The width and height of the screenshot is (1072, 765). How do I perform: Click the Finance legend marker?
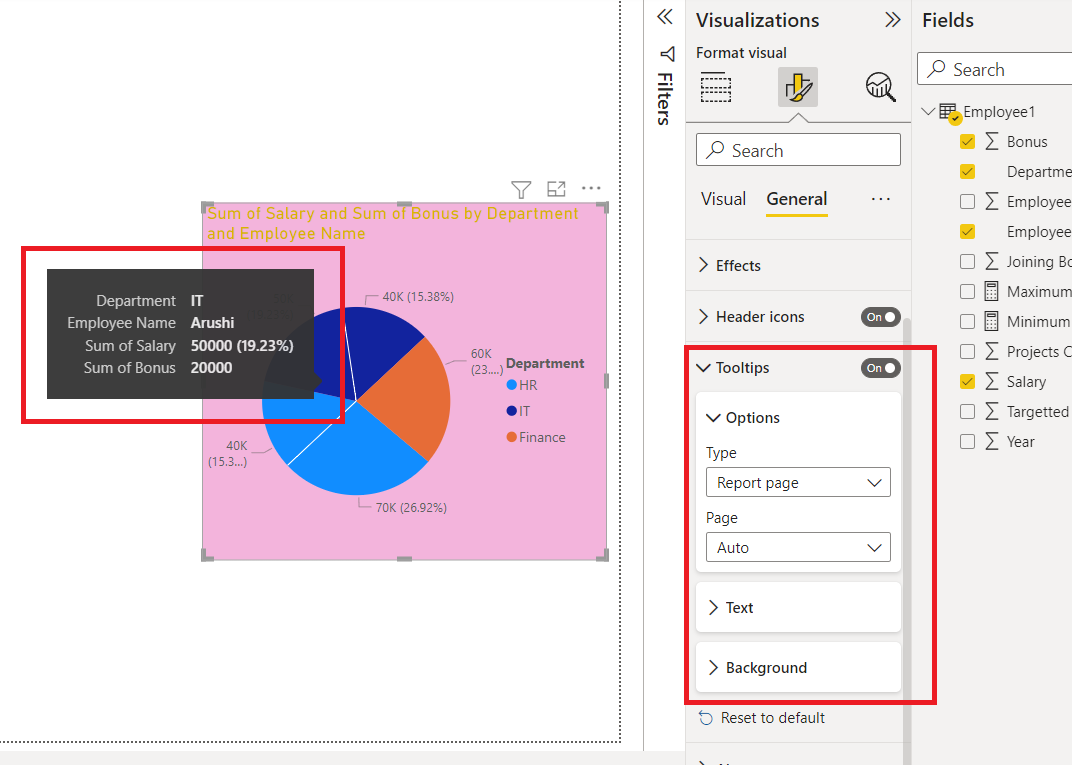click(x=511, y=437)
